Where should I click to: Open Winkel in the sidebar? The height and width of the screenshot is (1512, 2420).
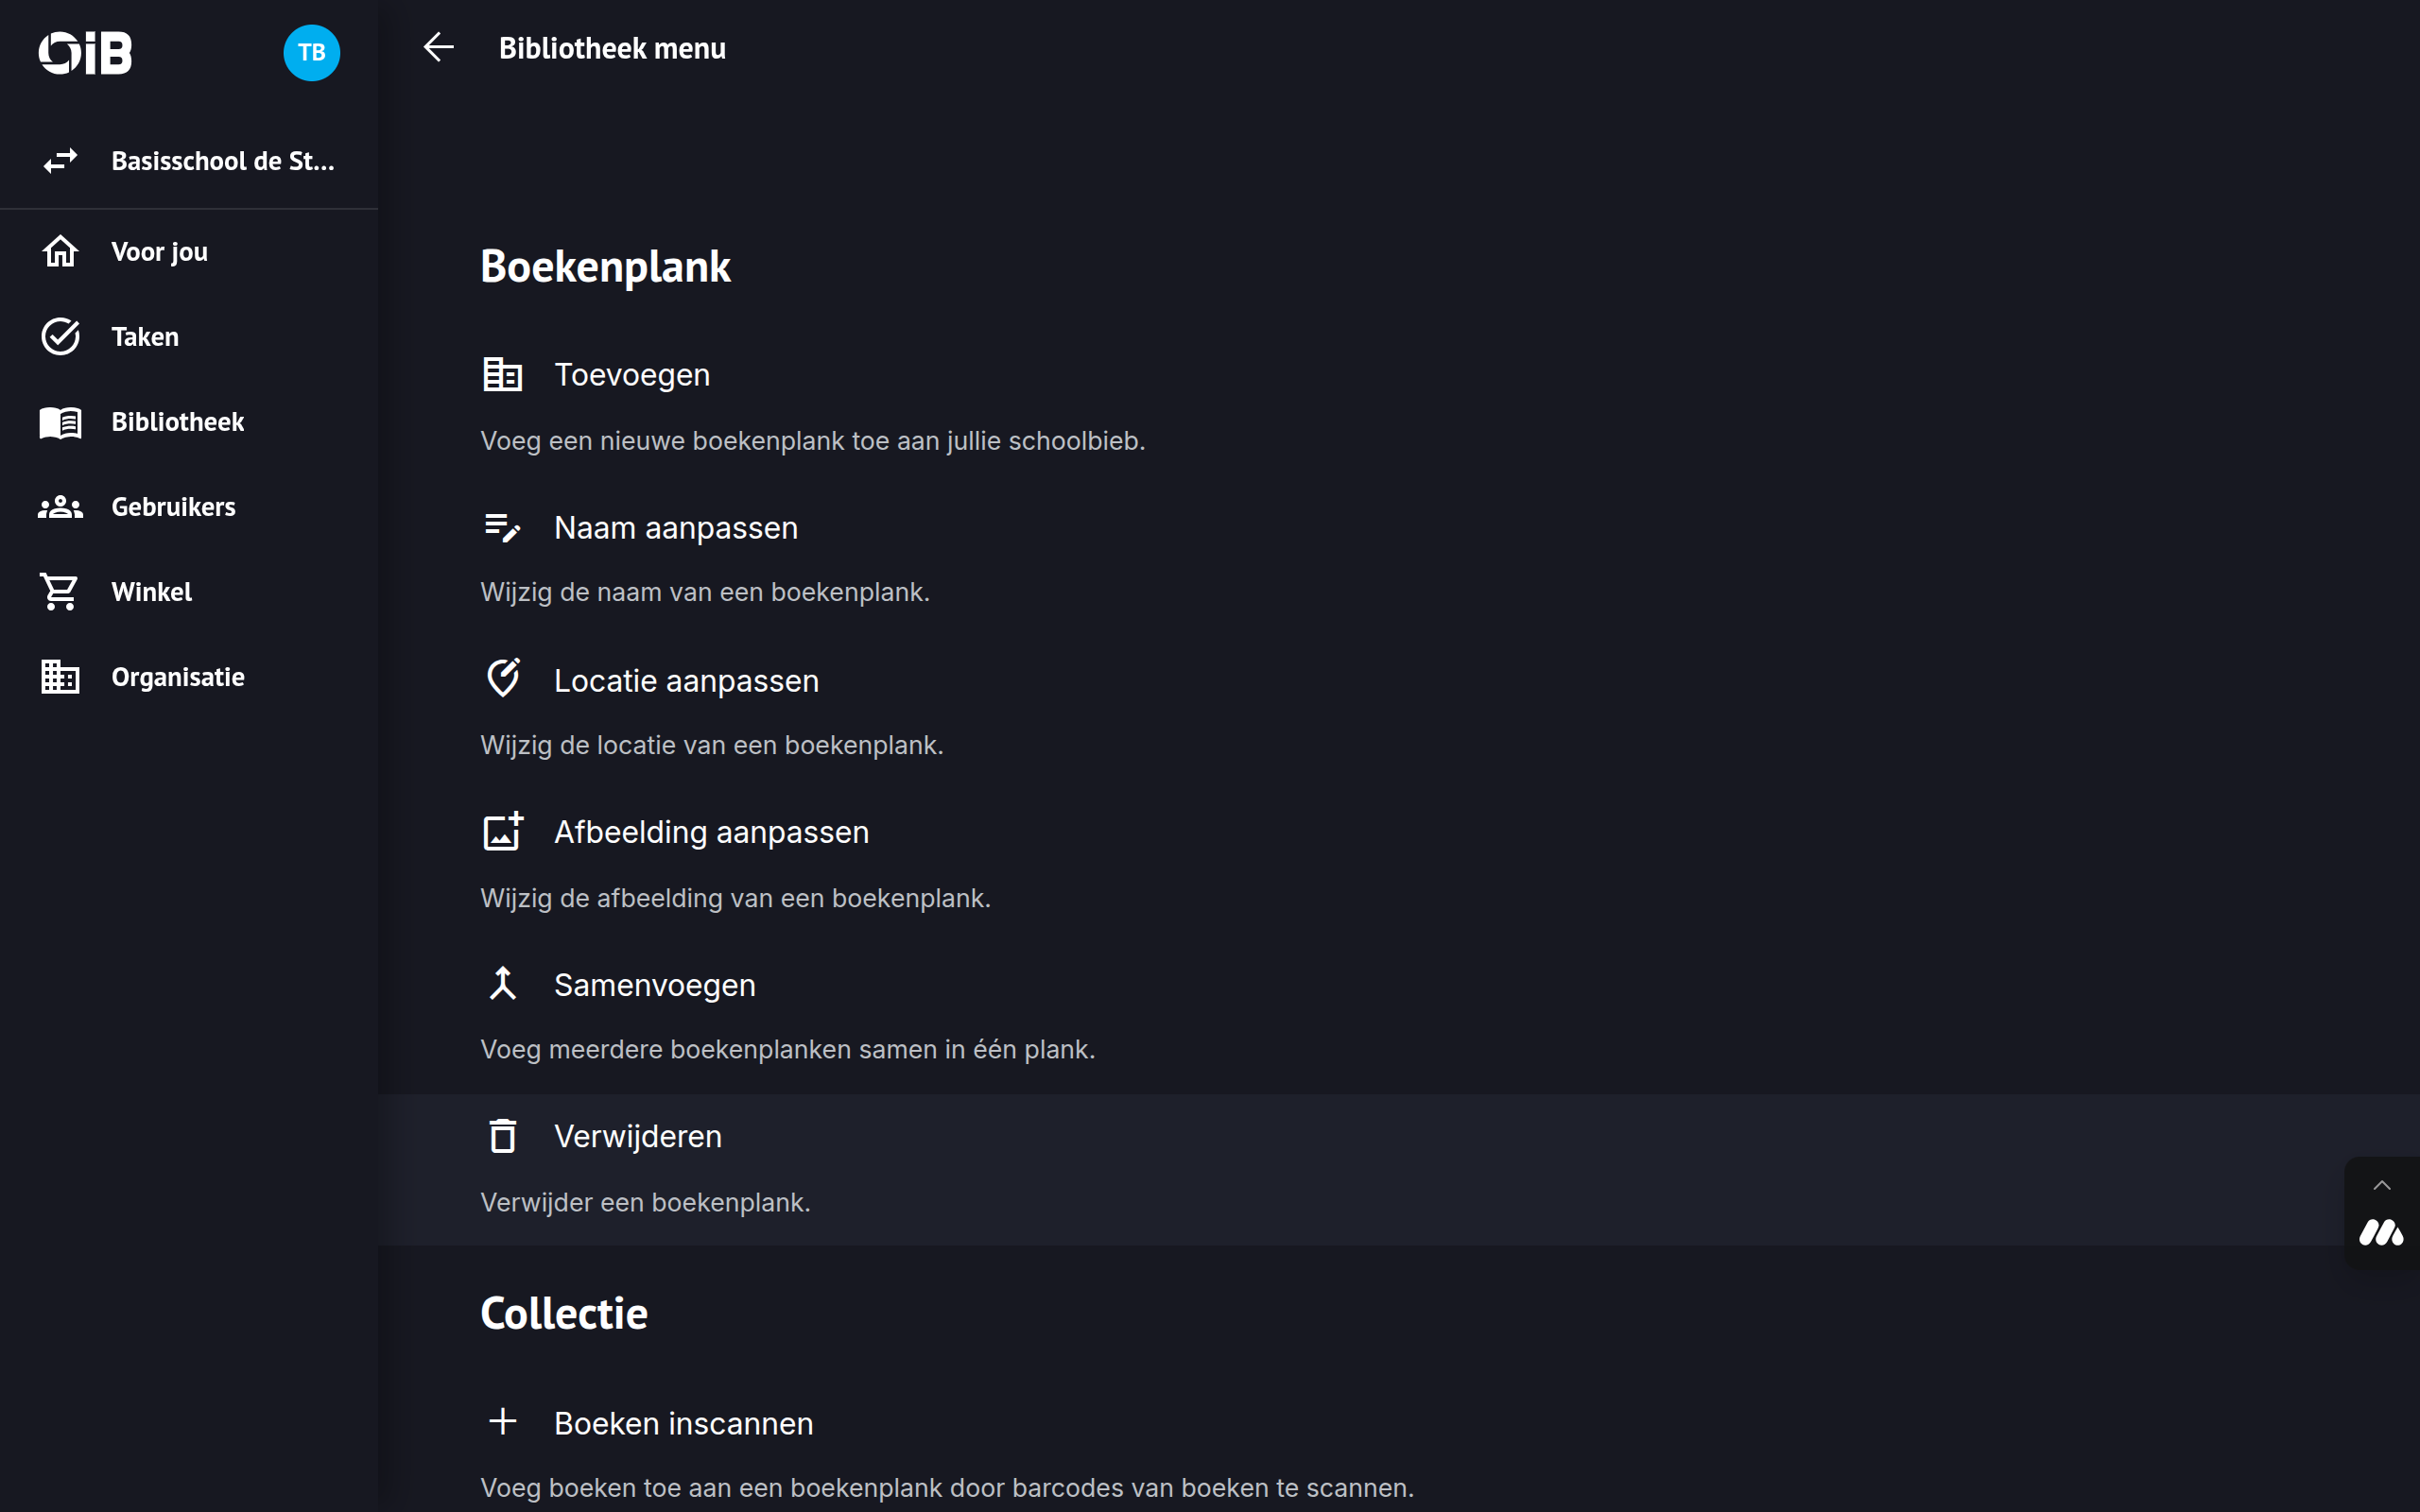151,592
